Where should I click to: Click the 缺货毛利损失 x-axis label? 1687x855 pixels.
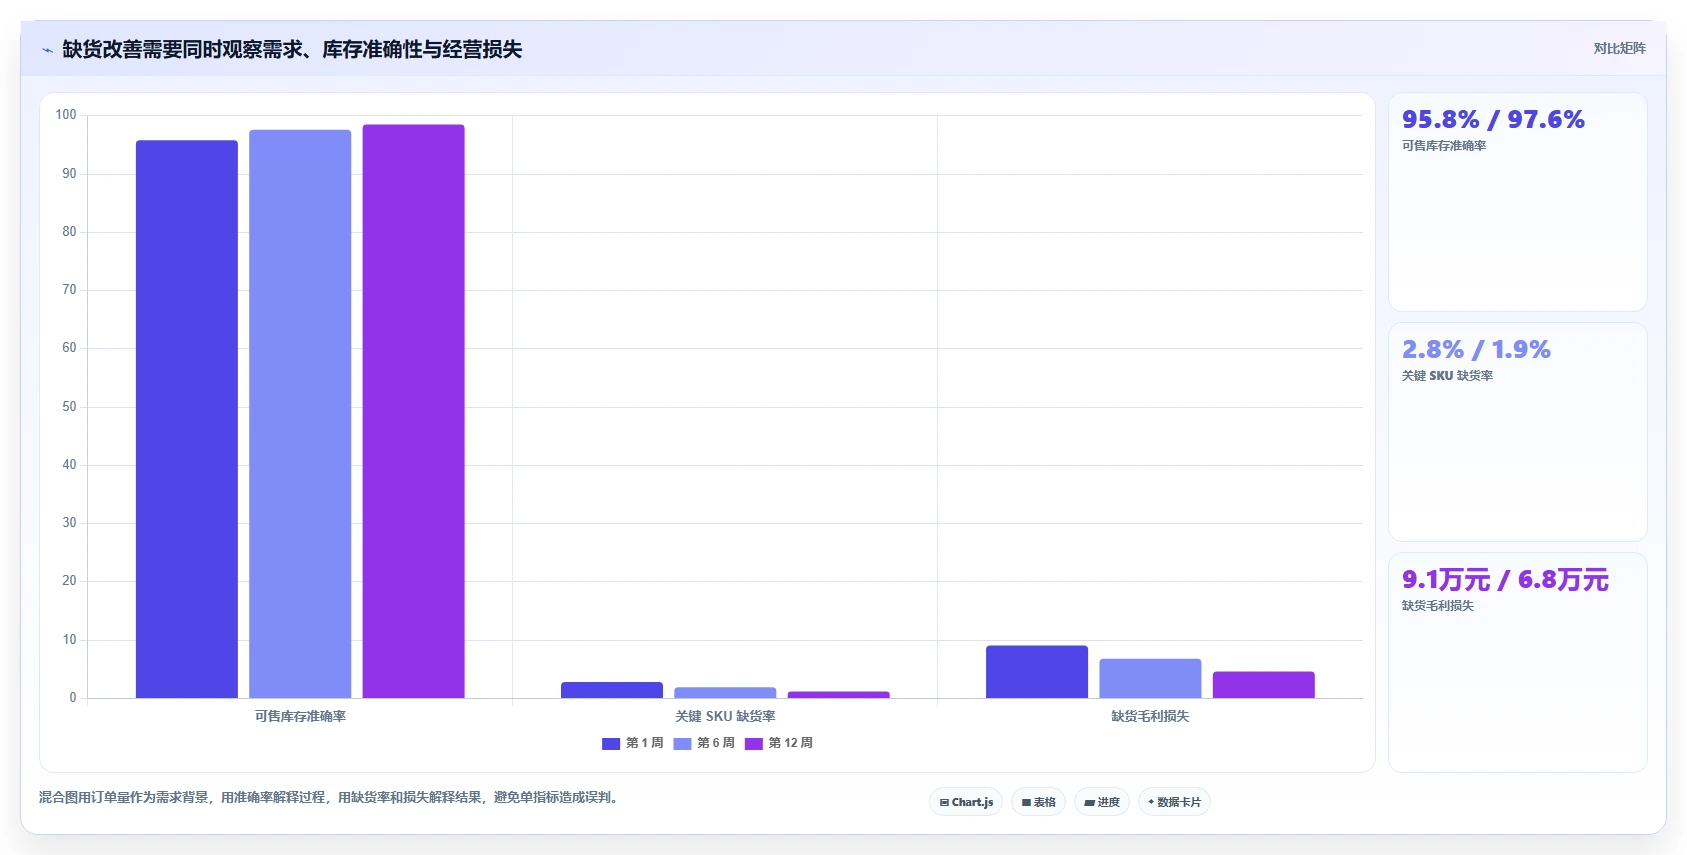[1150, 716]
